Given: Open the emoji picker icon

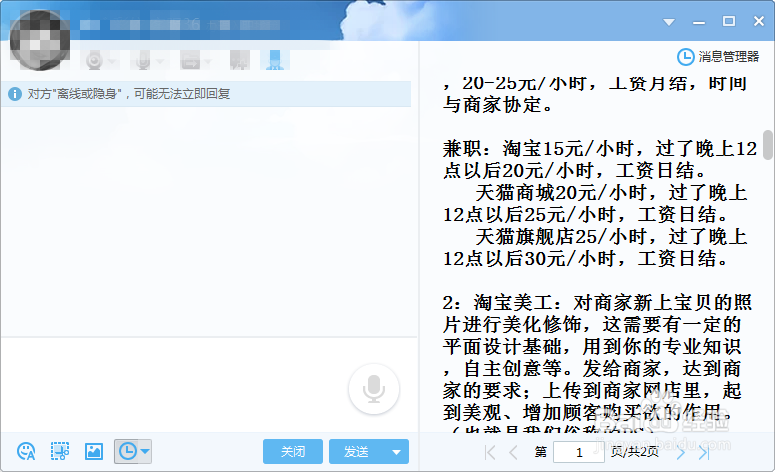Looking at the screenshot, I should point(26,451).
